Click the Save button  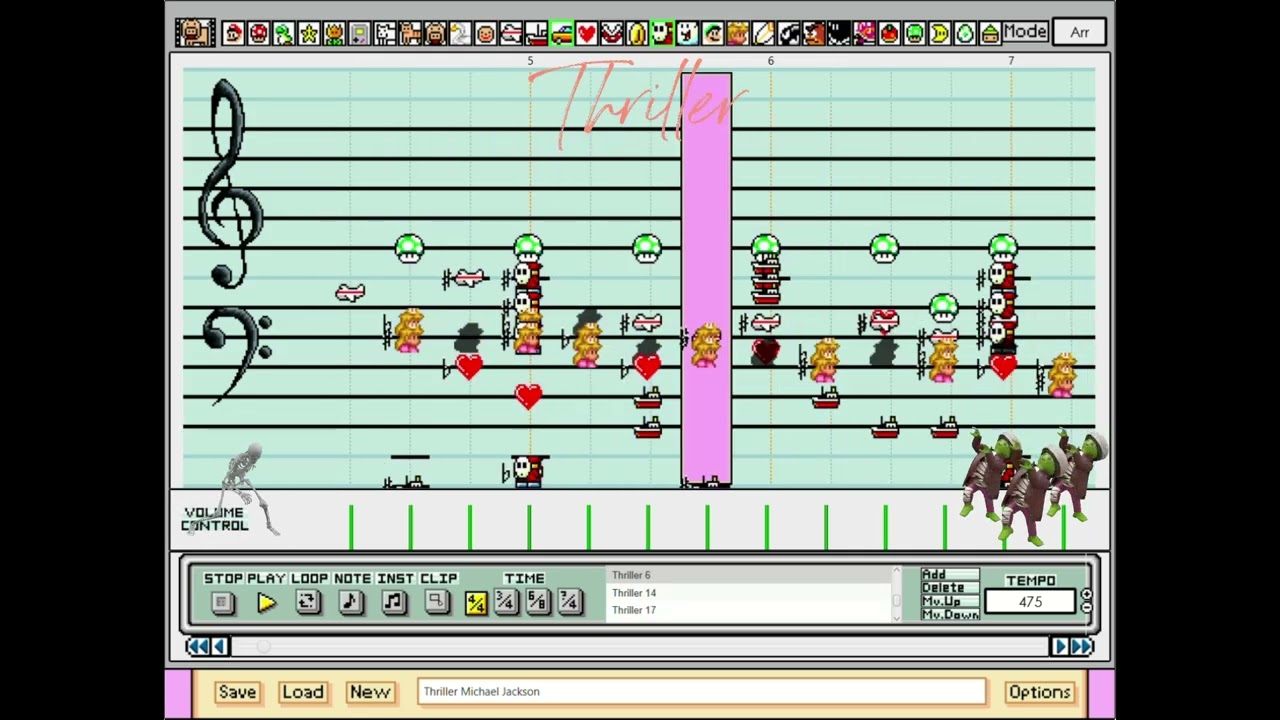pos(237,692)
